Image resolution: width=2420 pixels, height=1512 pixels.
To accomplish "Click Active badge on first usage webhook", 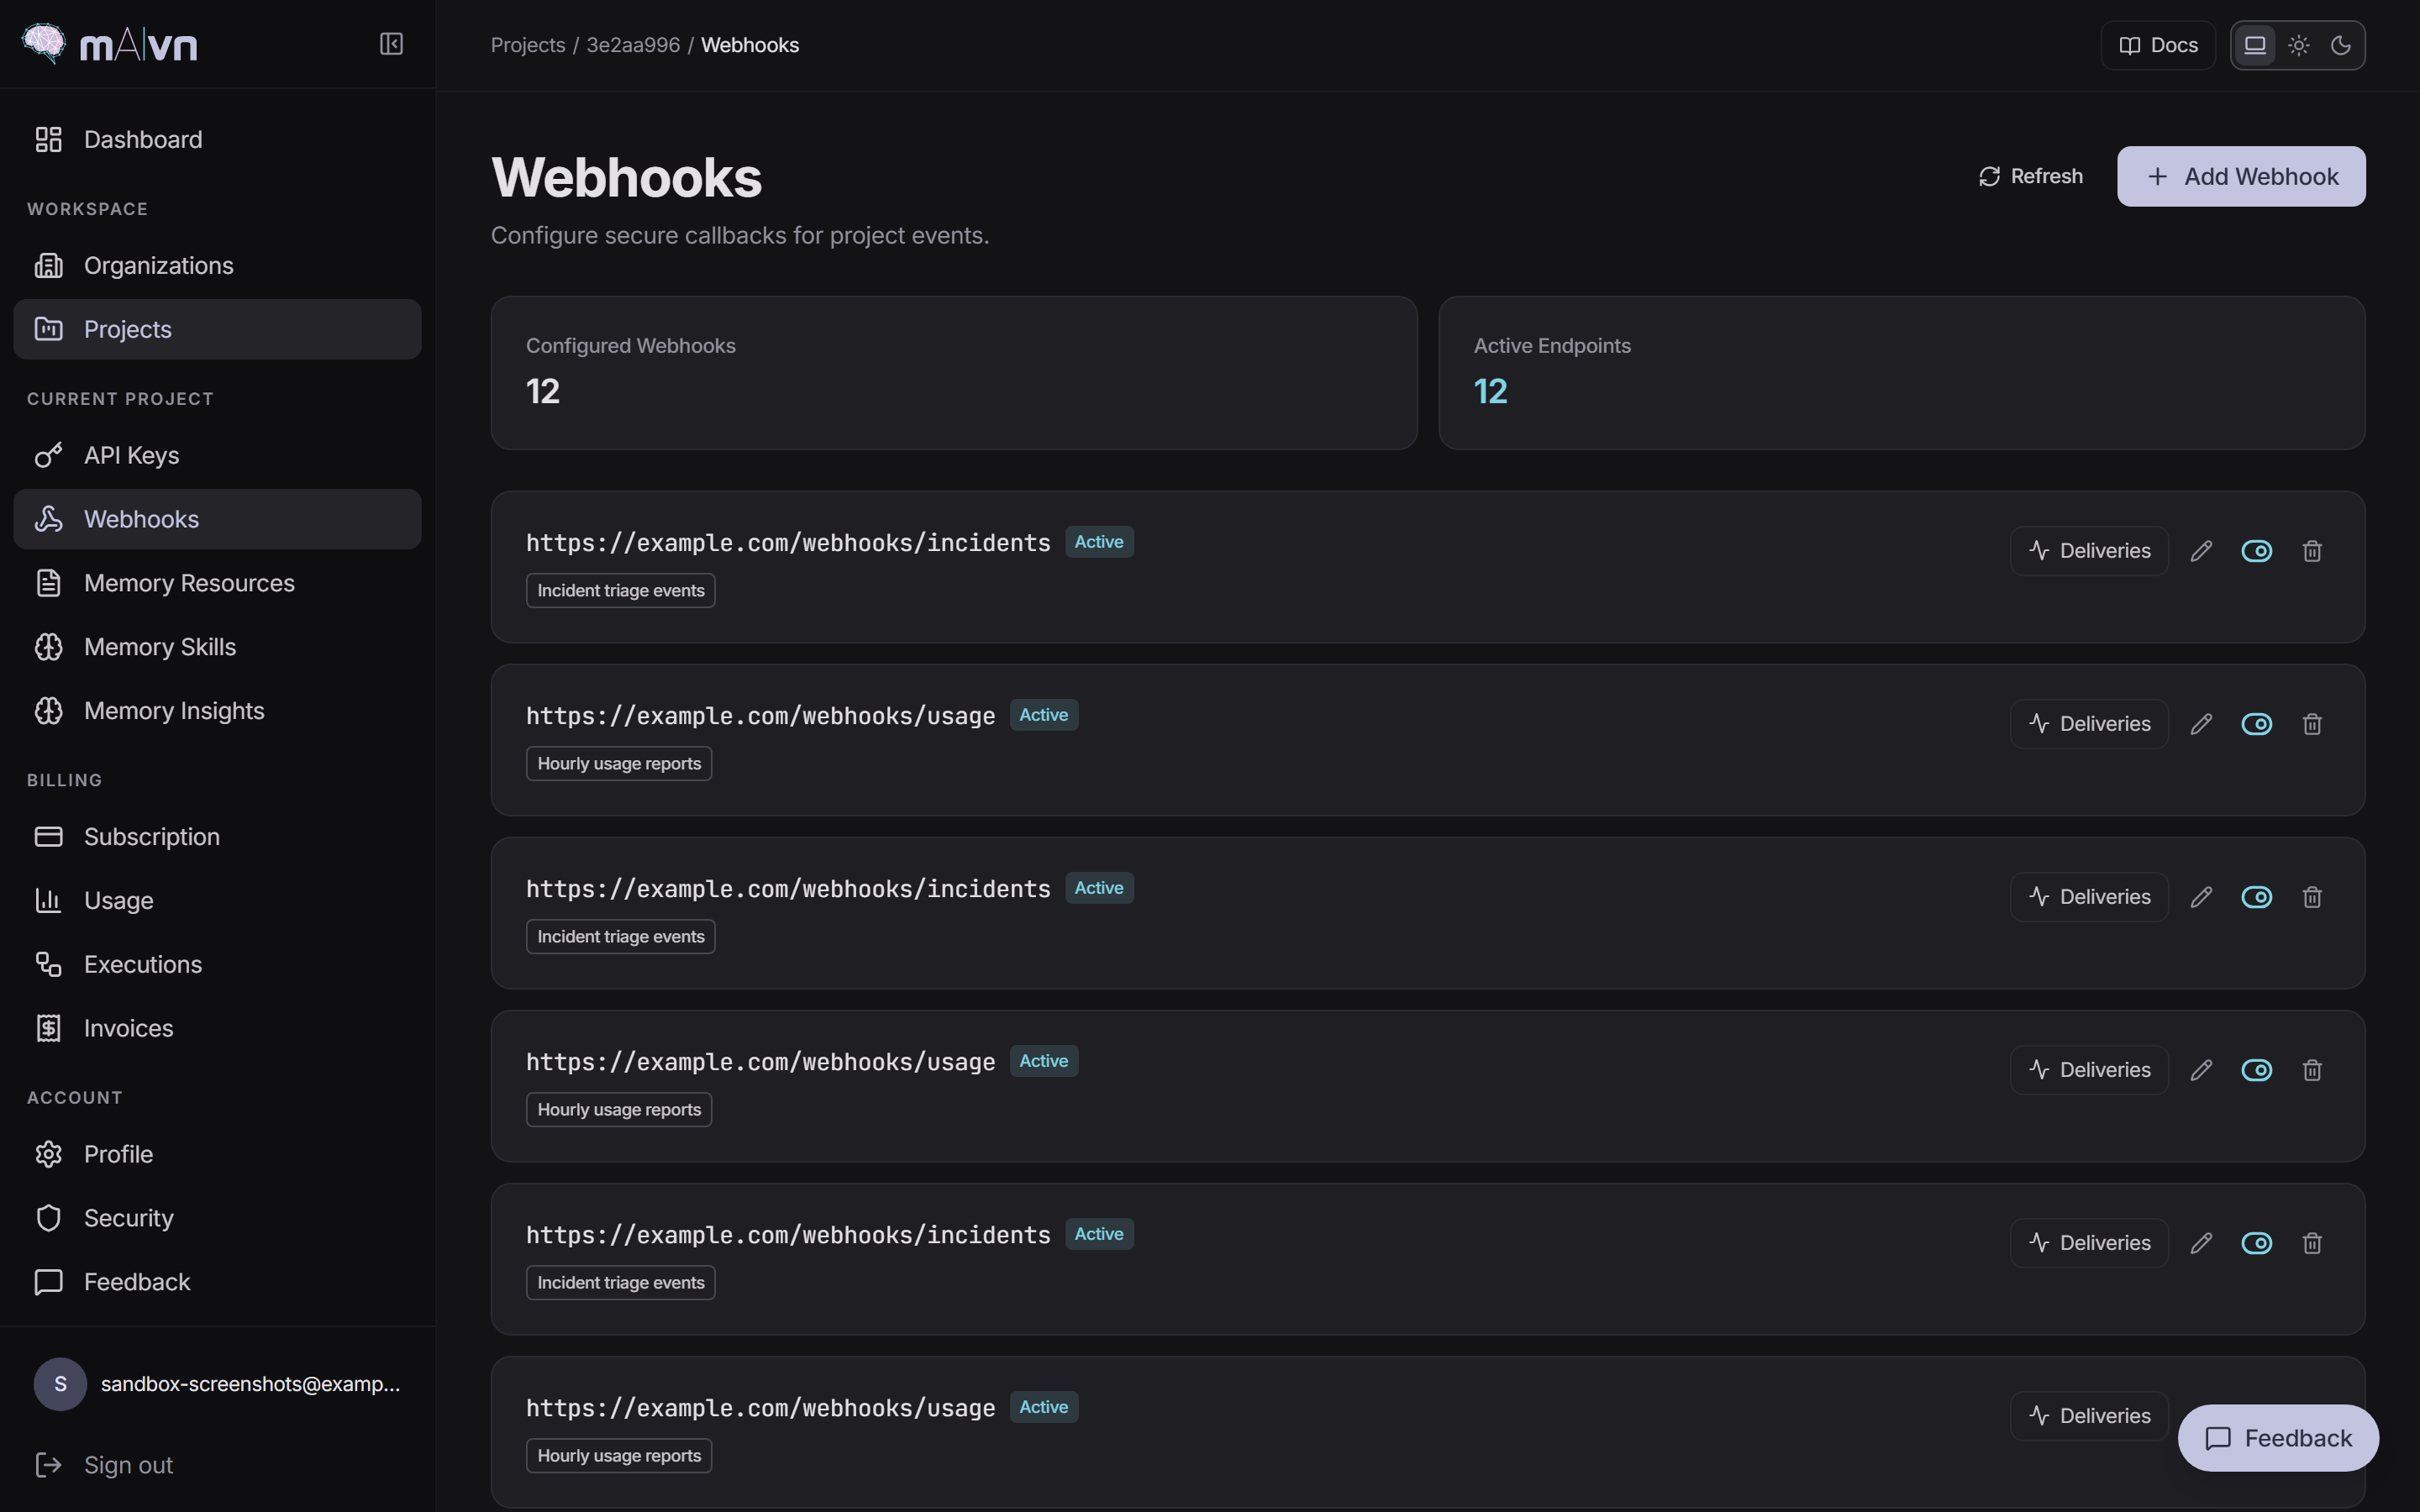I will click(1044, 715).
